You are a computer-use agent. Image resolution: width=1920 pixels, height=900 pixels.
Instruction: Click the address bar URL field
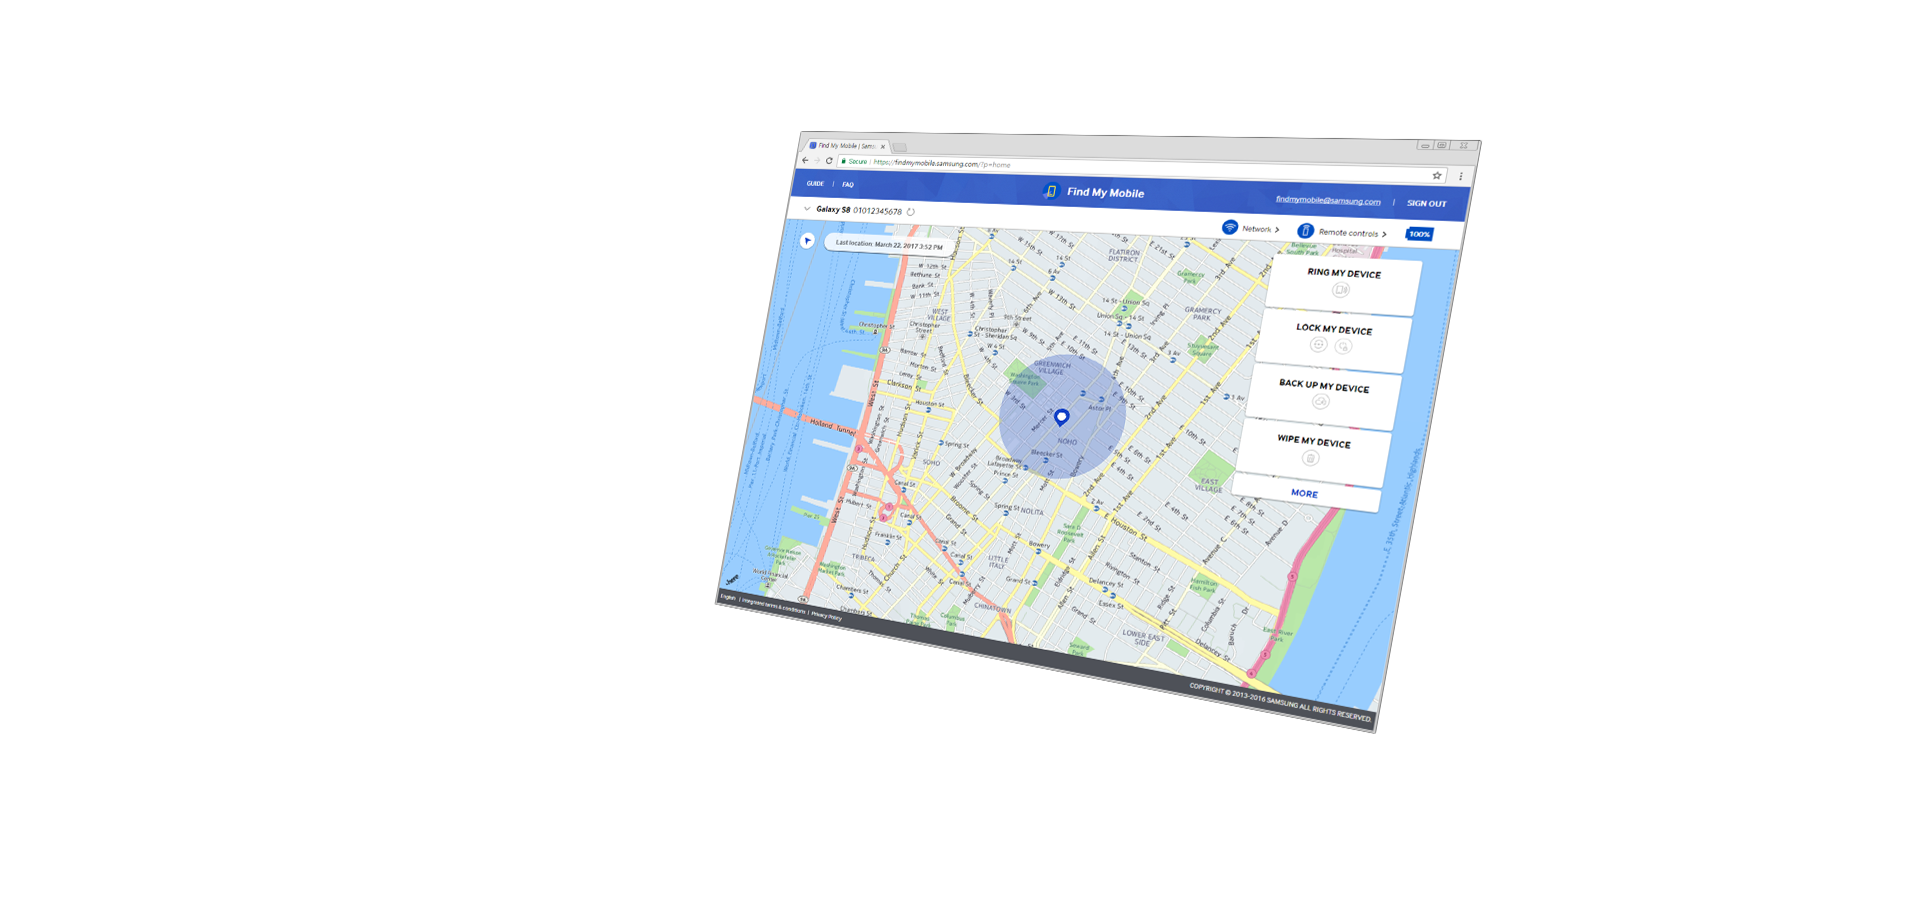click(1140, 169)
